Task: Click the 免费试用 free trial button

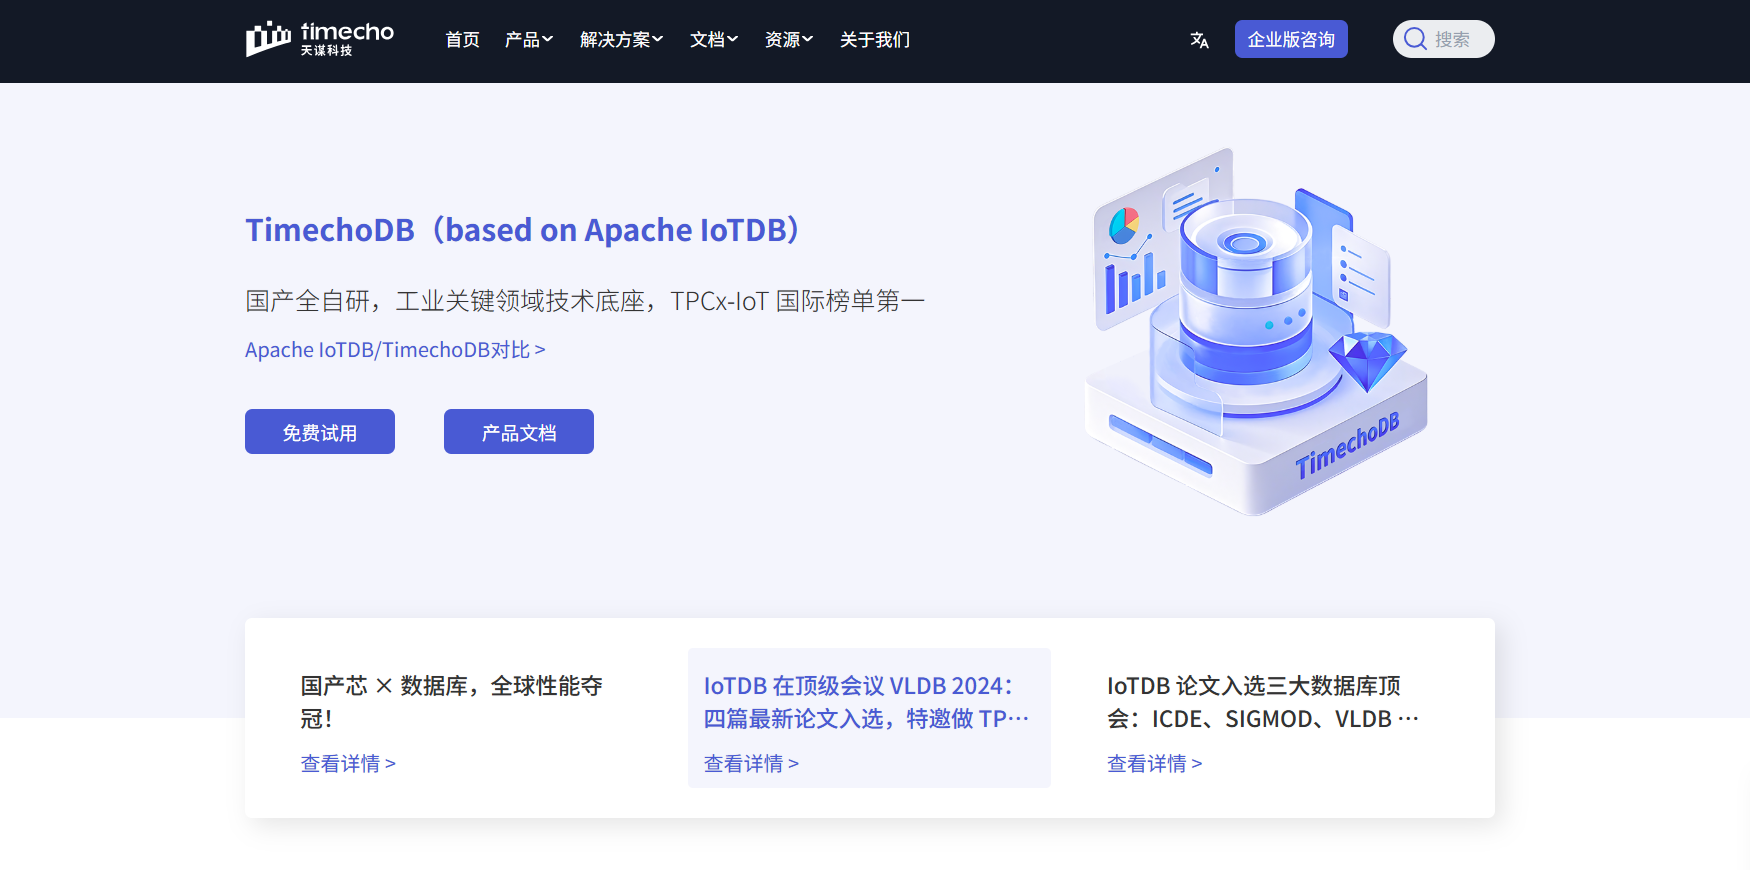Action: click(320, 432)
